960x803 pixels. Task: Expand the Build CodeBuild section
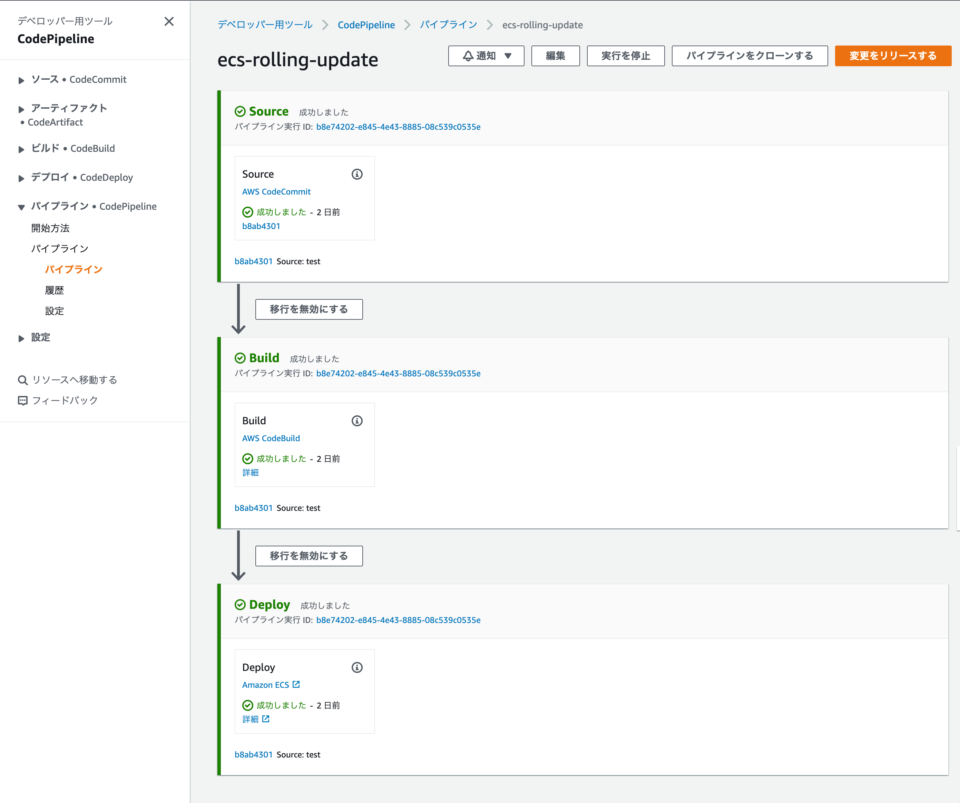tap(21, 149)
